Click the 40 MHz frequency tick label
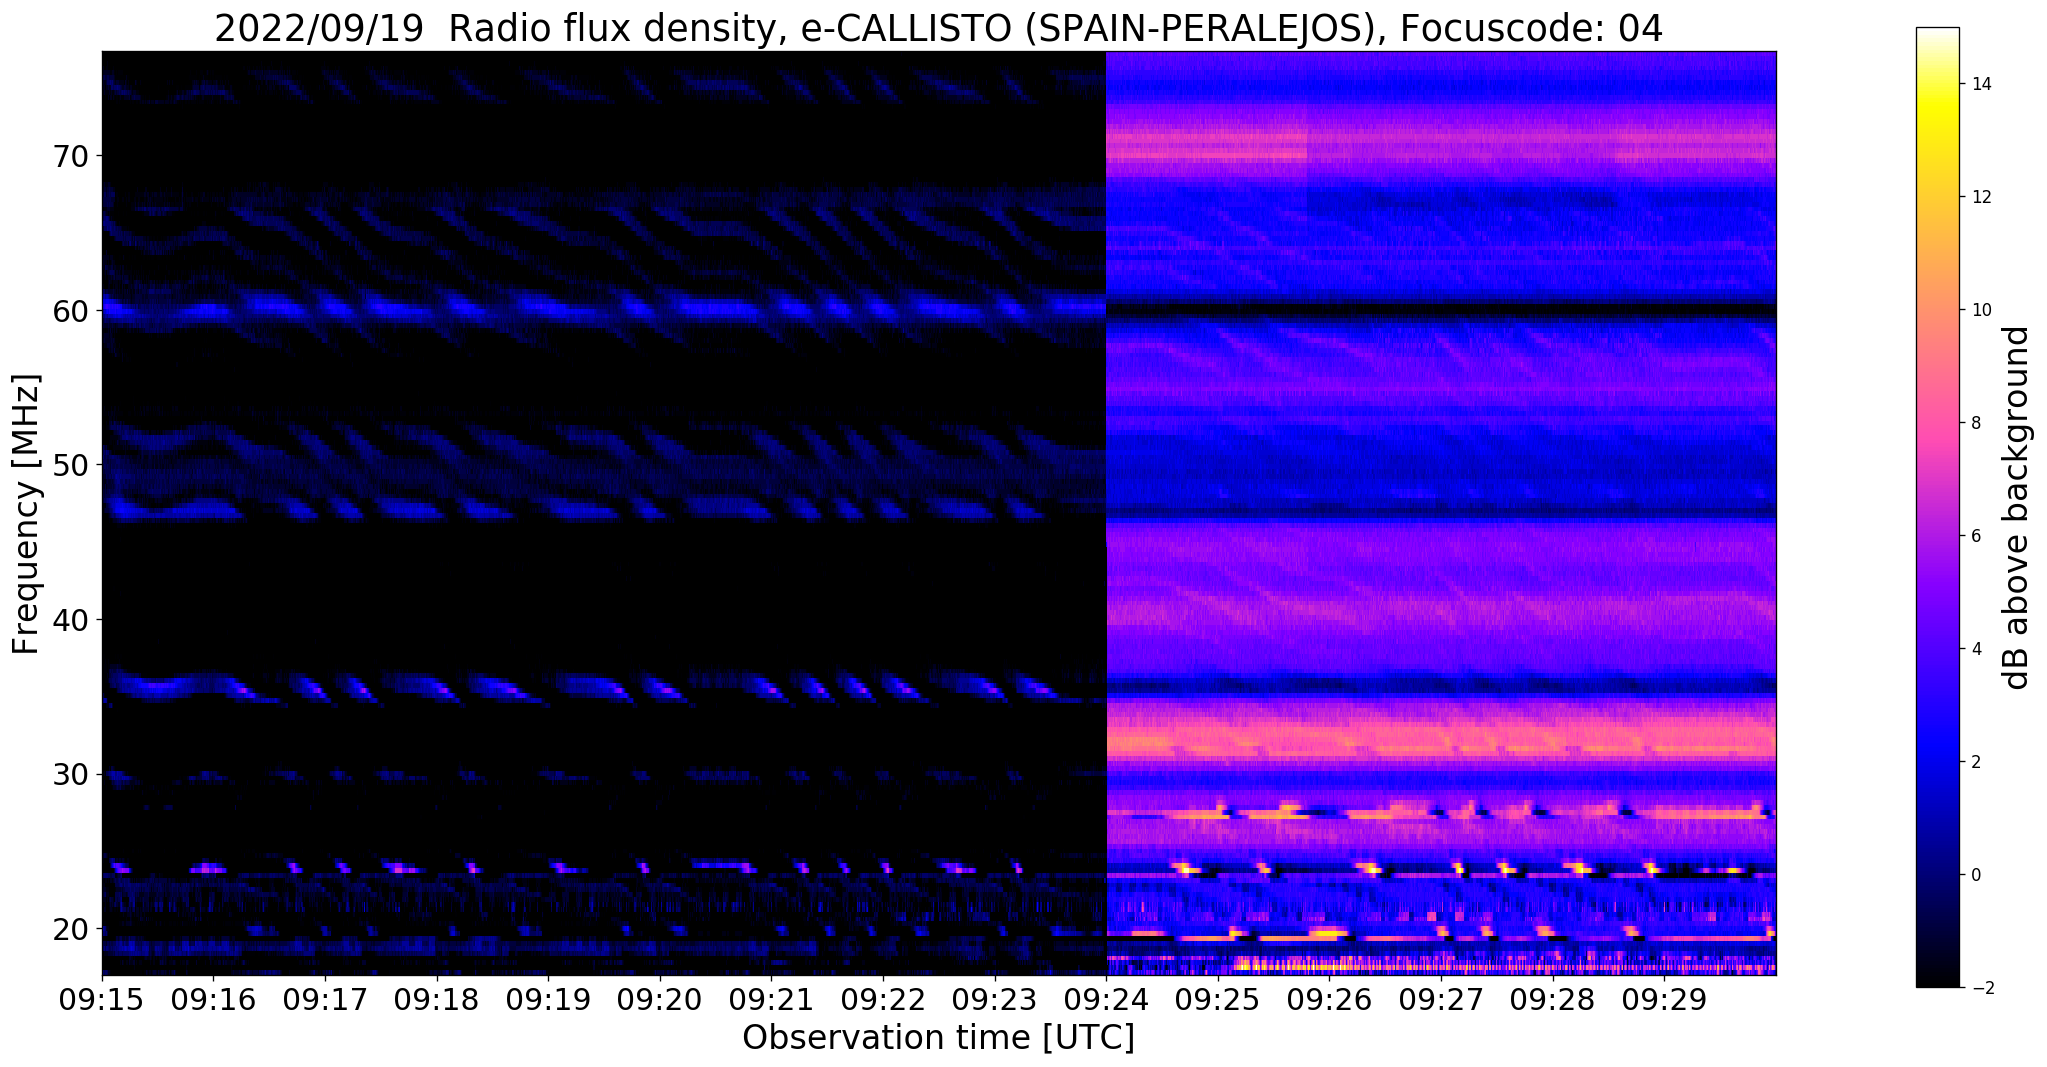 pyautogui.click(x=70, y=620)
